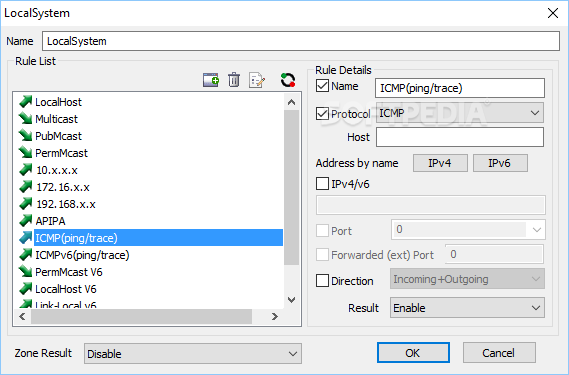Click the arrow icon beside PubMcast
Image resolution: width=569 pixels, height=375 pixels.
click(25, 136)
